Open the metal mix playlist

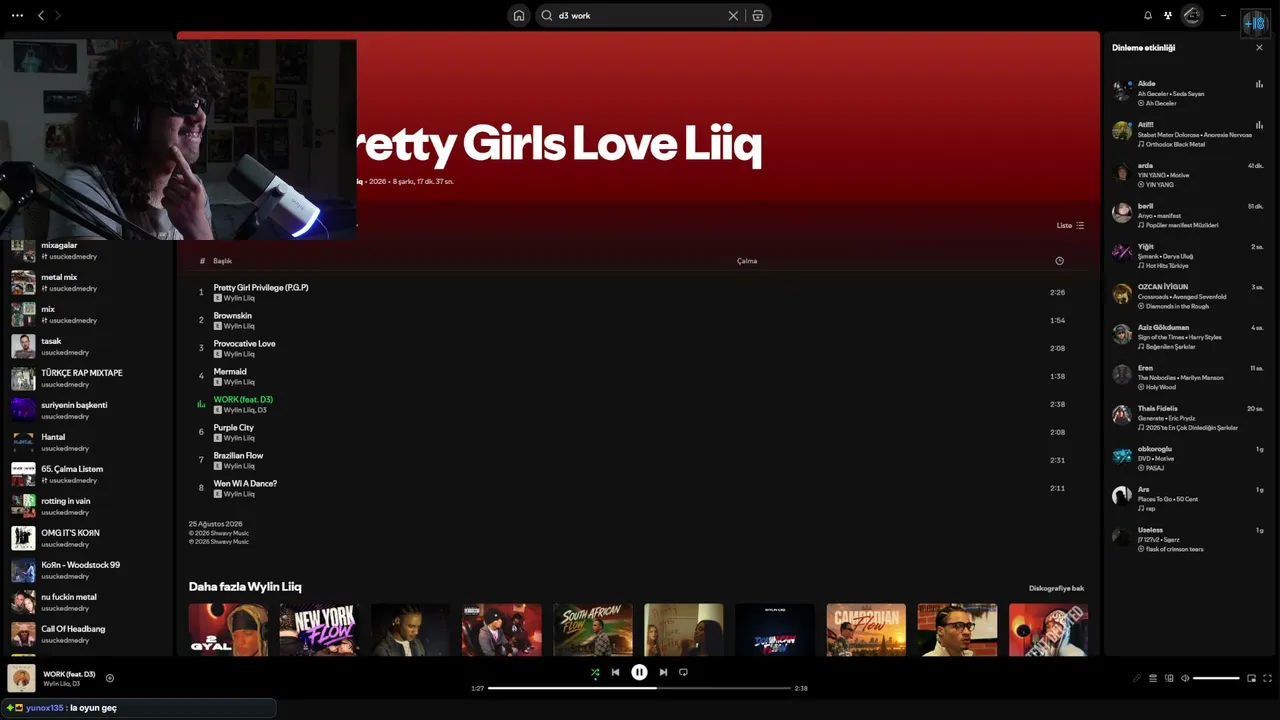coord(88,282)
